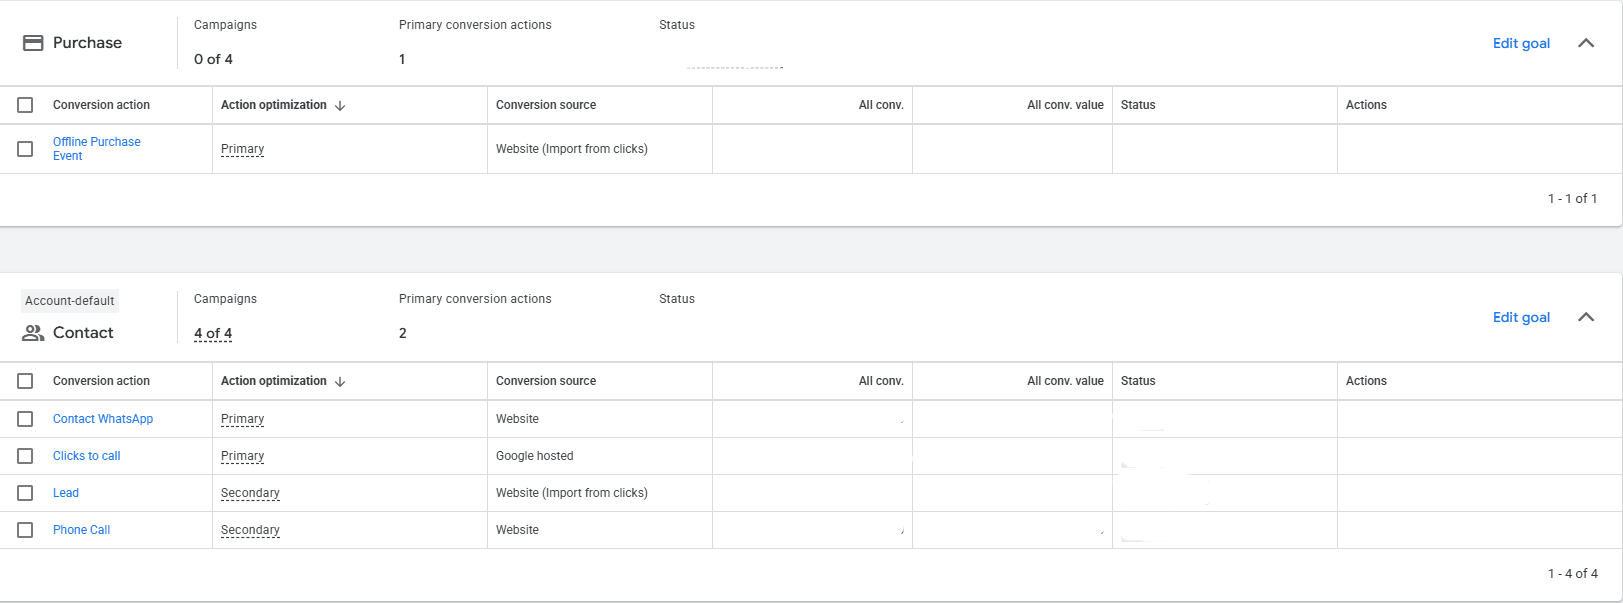Screen dimensions: 1623x603
Task: Click Website source for Phone Call
Action: [517, 530]
